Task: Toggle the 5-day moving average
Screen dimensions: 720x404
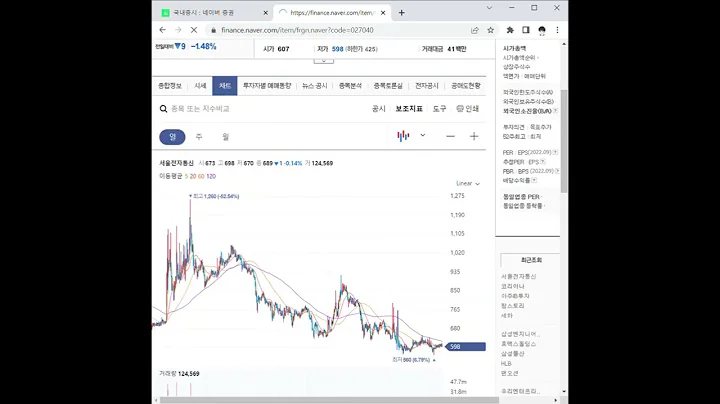Action: point(186,176)
